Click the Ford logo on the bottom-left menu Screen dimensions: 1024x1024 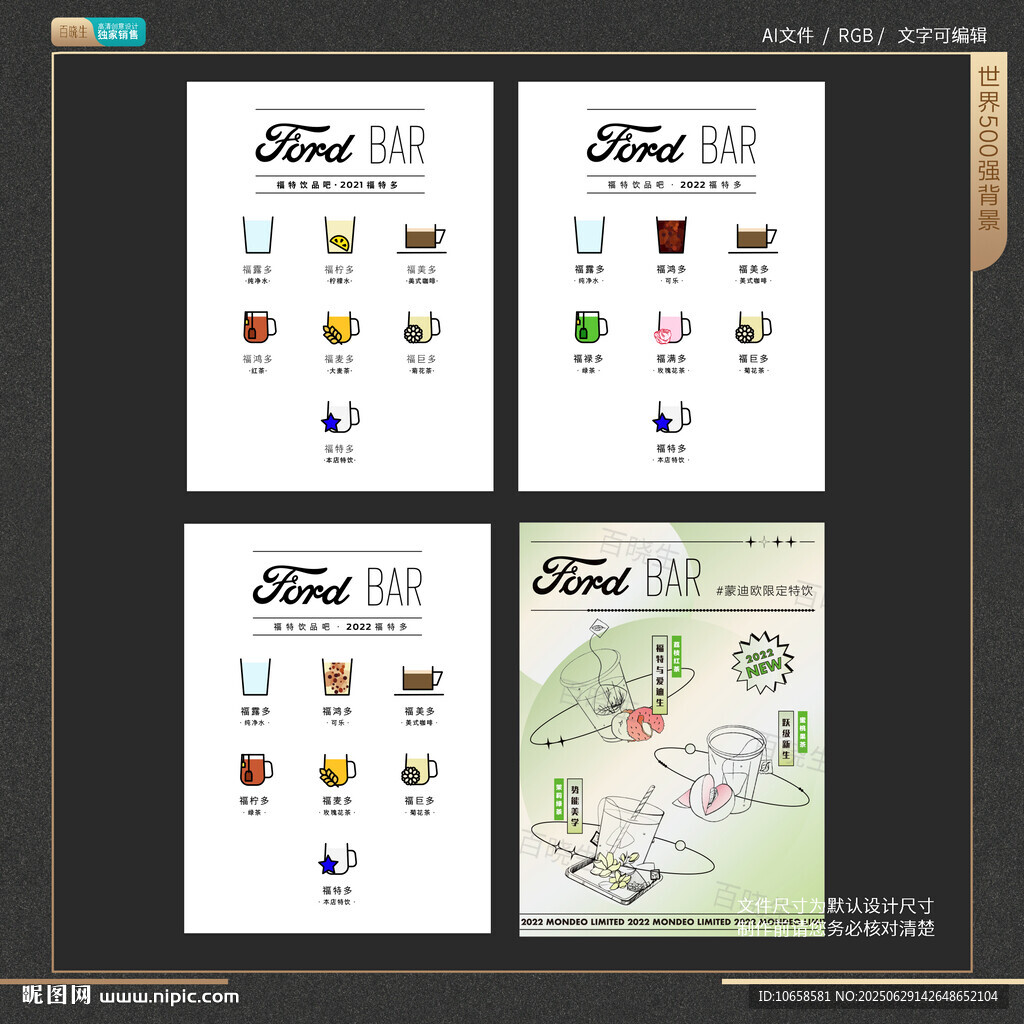pyautogui.click(x=302, y=586)
